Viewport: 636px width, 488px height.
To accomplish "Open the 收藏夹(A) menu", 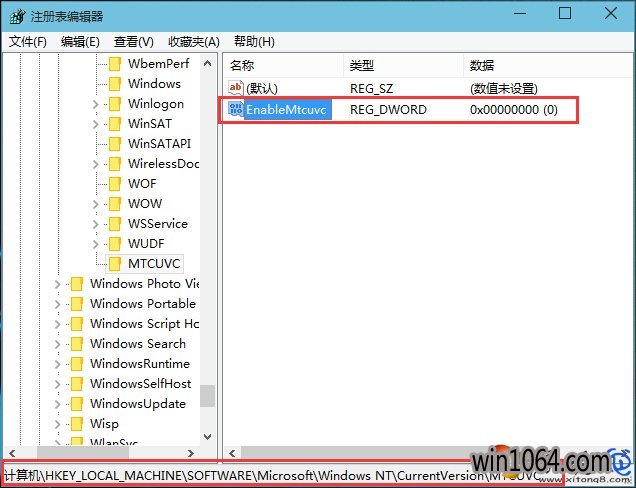I will coord(194,41).
